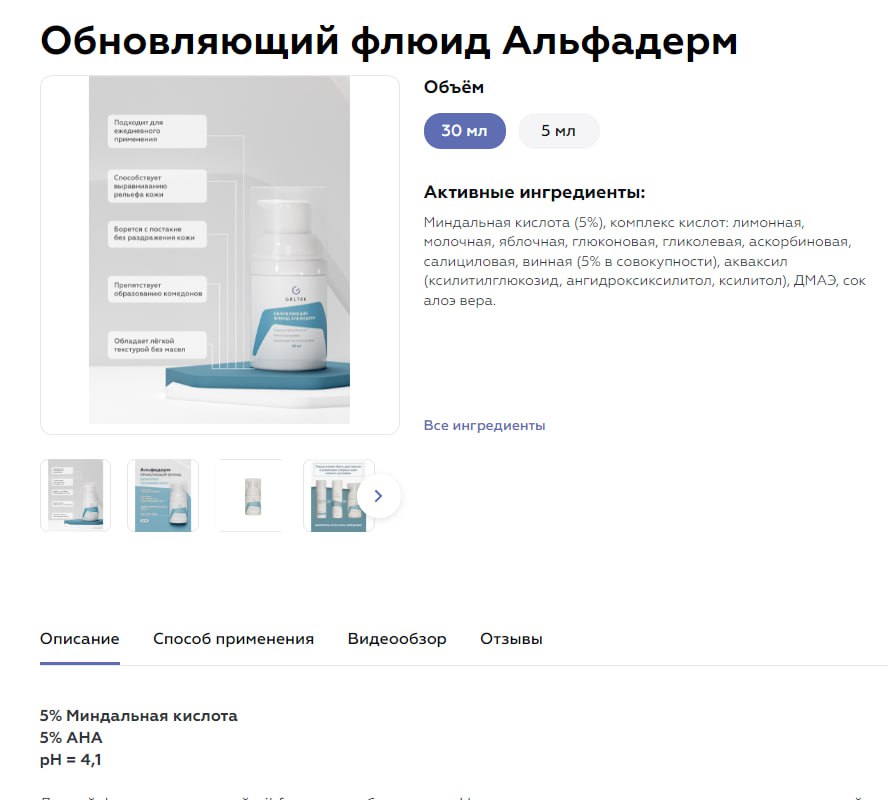Open the main product image
The height and width of the screenshot is (800, 888).
click(x=220, y=255)
